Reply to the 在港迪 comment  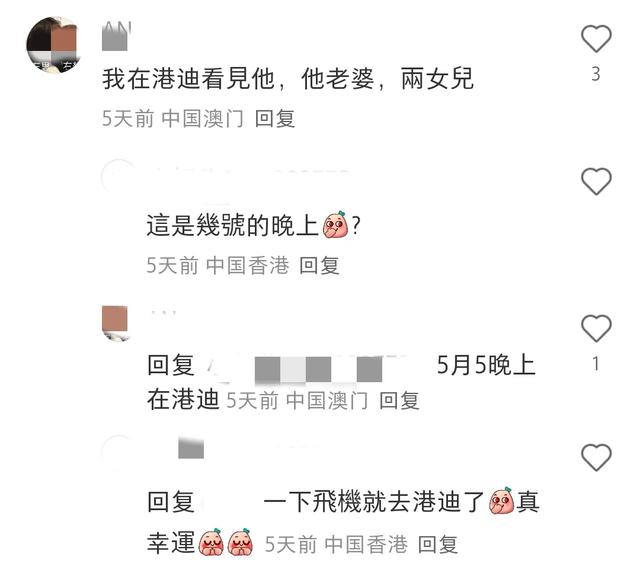[399, 400]
